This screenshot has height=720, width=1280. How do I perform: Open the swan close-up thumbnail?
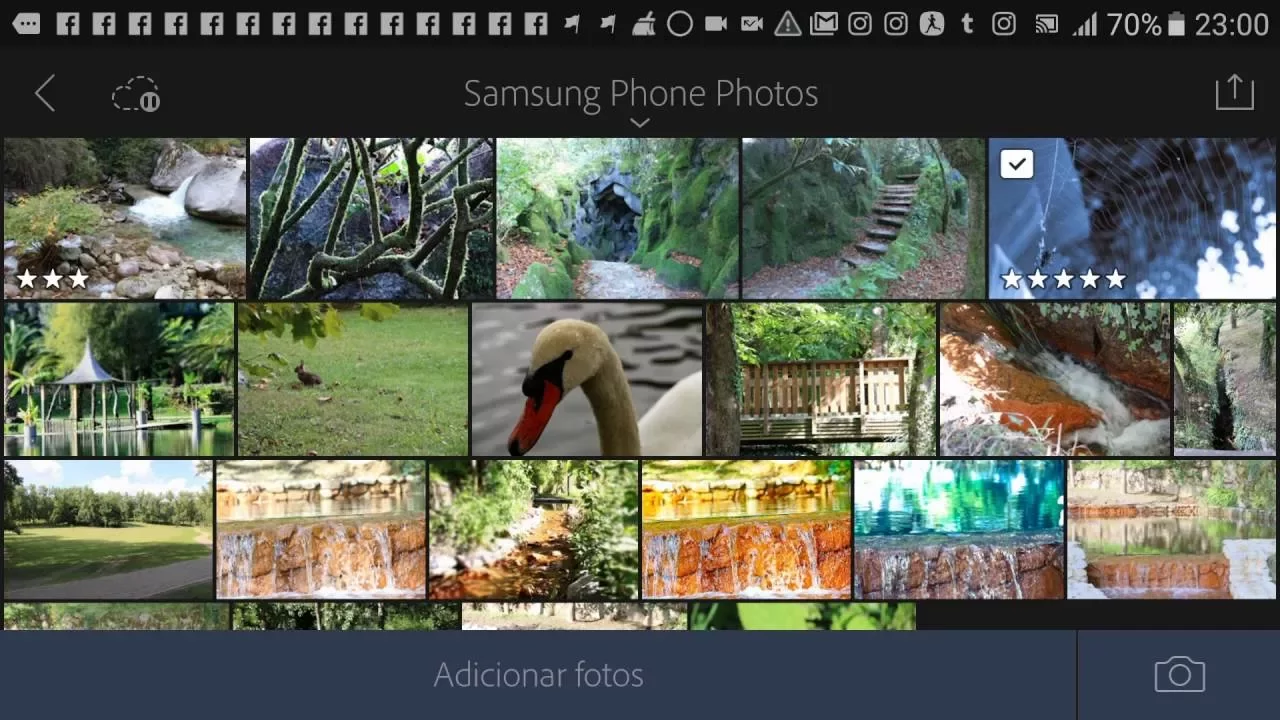(587, 379)
